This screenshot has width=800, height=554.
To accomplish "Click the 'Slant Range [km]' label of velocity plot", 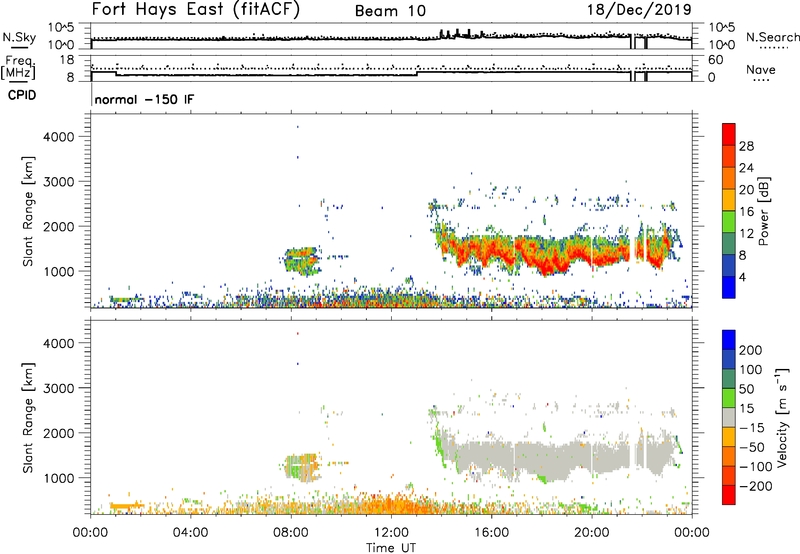I will click(28, 418).
